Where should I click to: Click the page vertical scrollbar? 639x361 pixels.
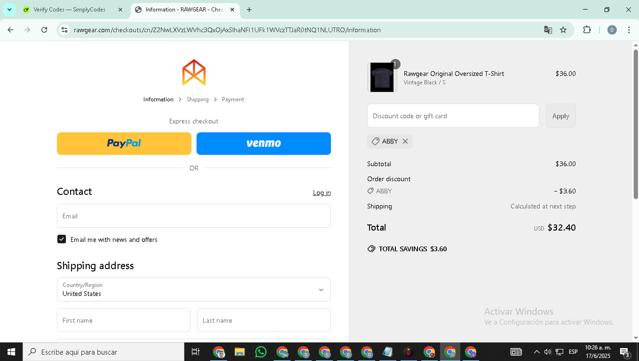635,124
